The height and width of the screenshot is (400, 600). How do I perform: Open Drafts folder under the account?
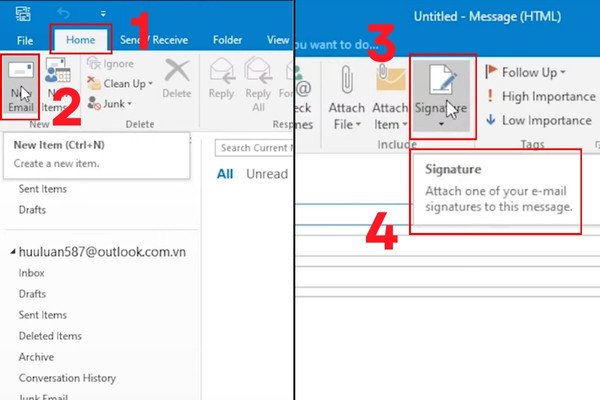pyautogui.click(x=32, y=294)
